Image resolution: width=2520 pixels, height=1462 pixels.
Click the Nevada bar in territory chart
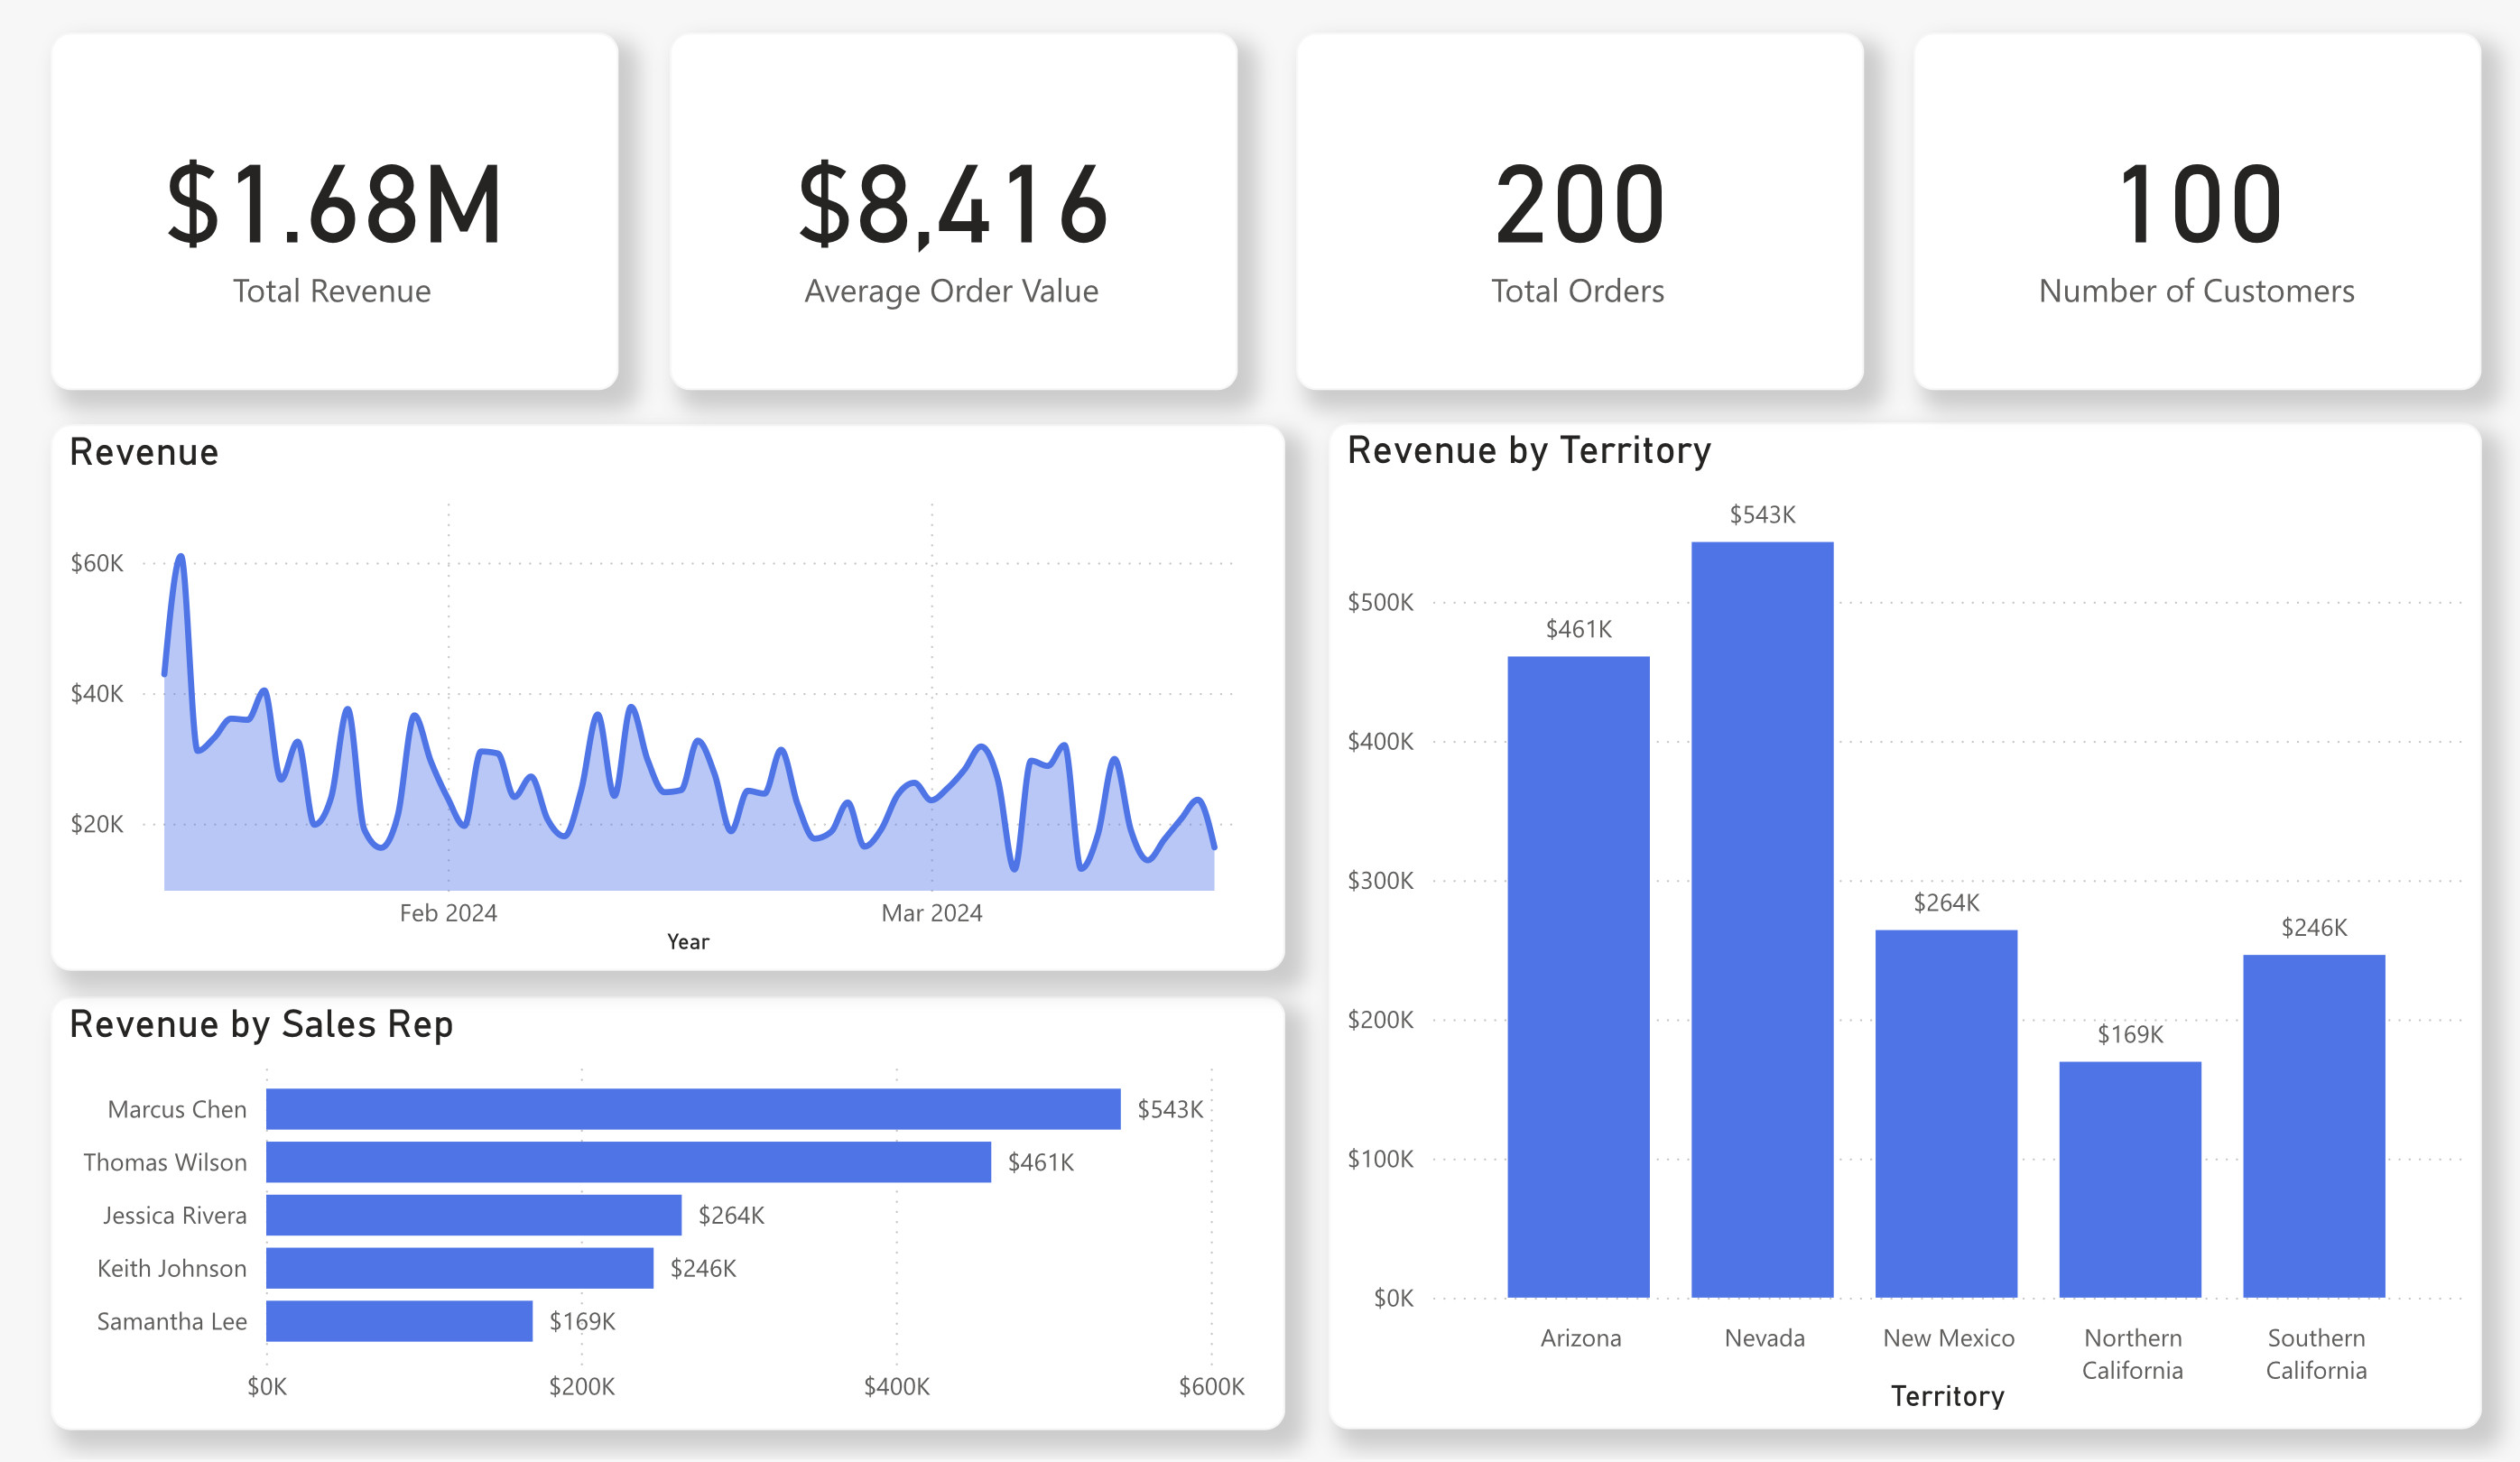pos(1762,920)
